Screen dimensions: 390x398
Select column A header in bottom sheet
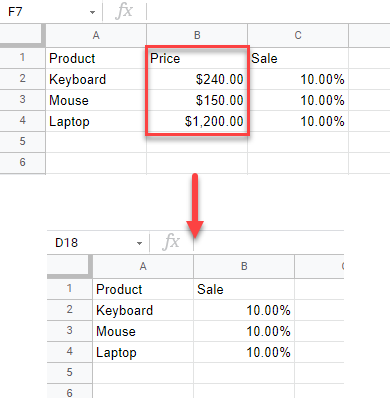pos(143,266)
